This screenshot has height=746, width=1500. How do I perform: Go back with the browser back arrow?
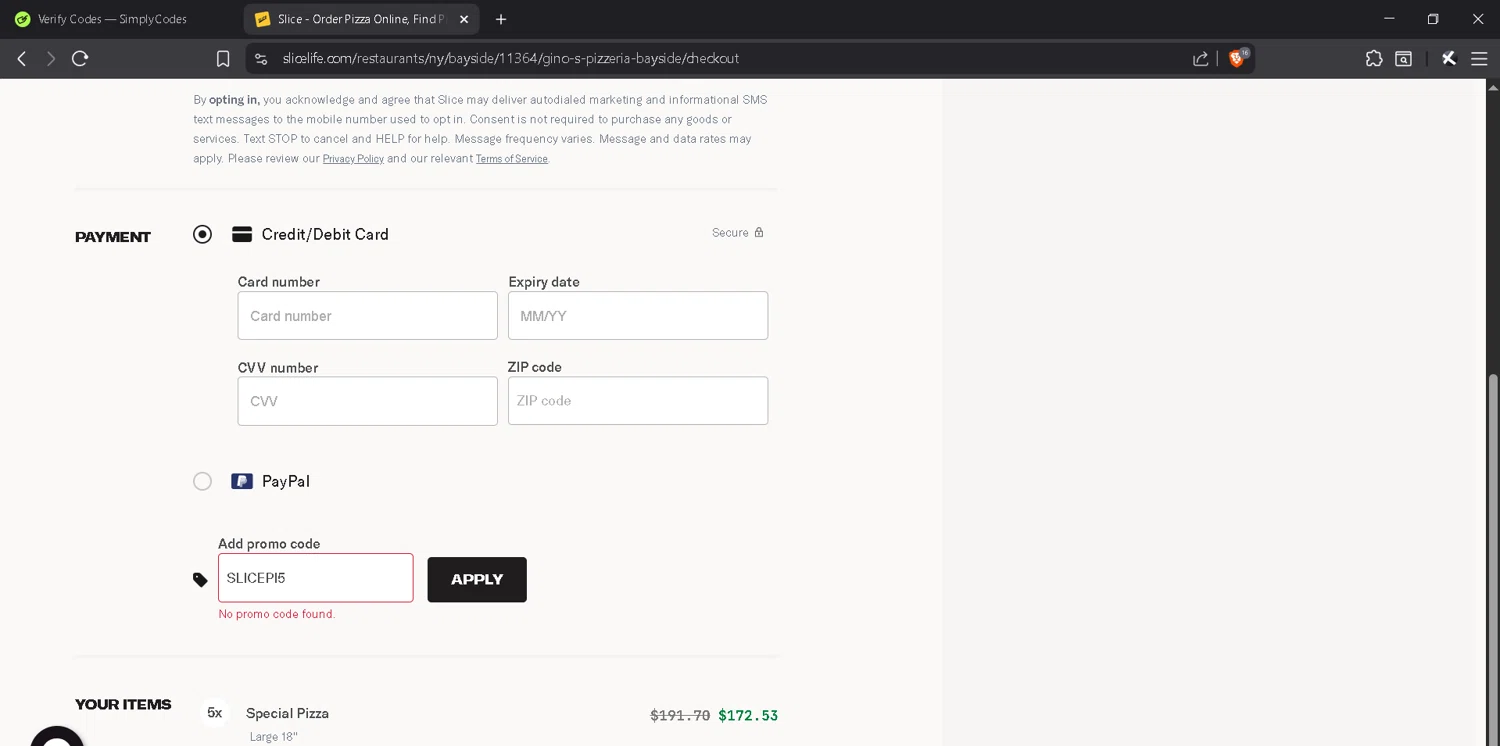[x=21, y=59]
